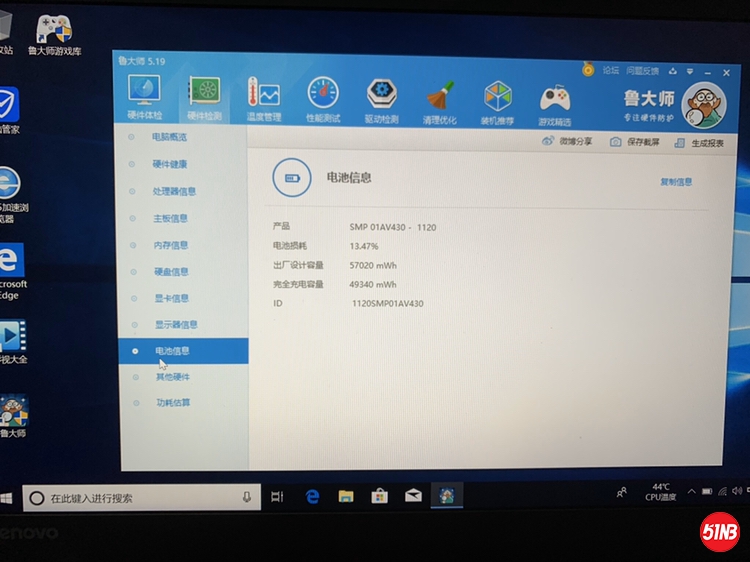Select the 温度管理 temperature management icon
Image resolution: width=750 pixels, height=562 pixels.
[264, 99]
